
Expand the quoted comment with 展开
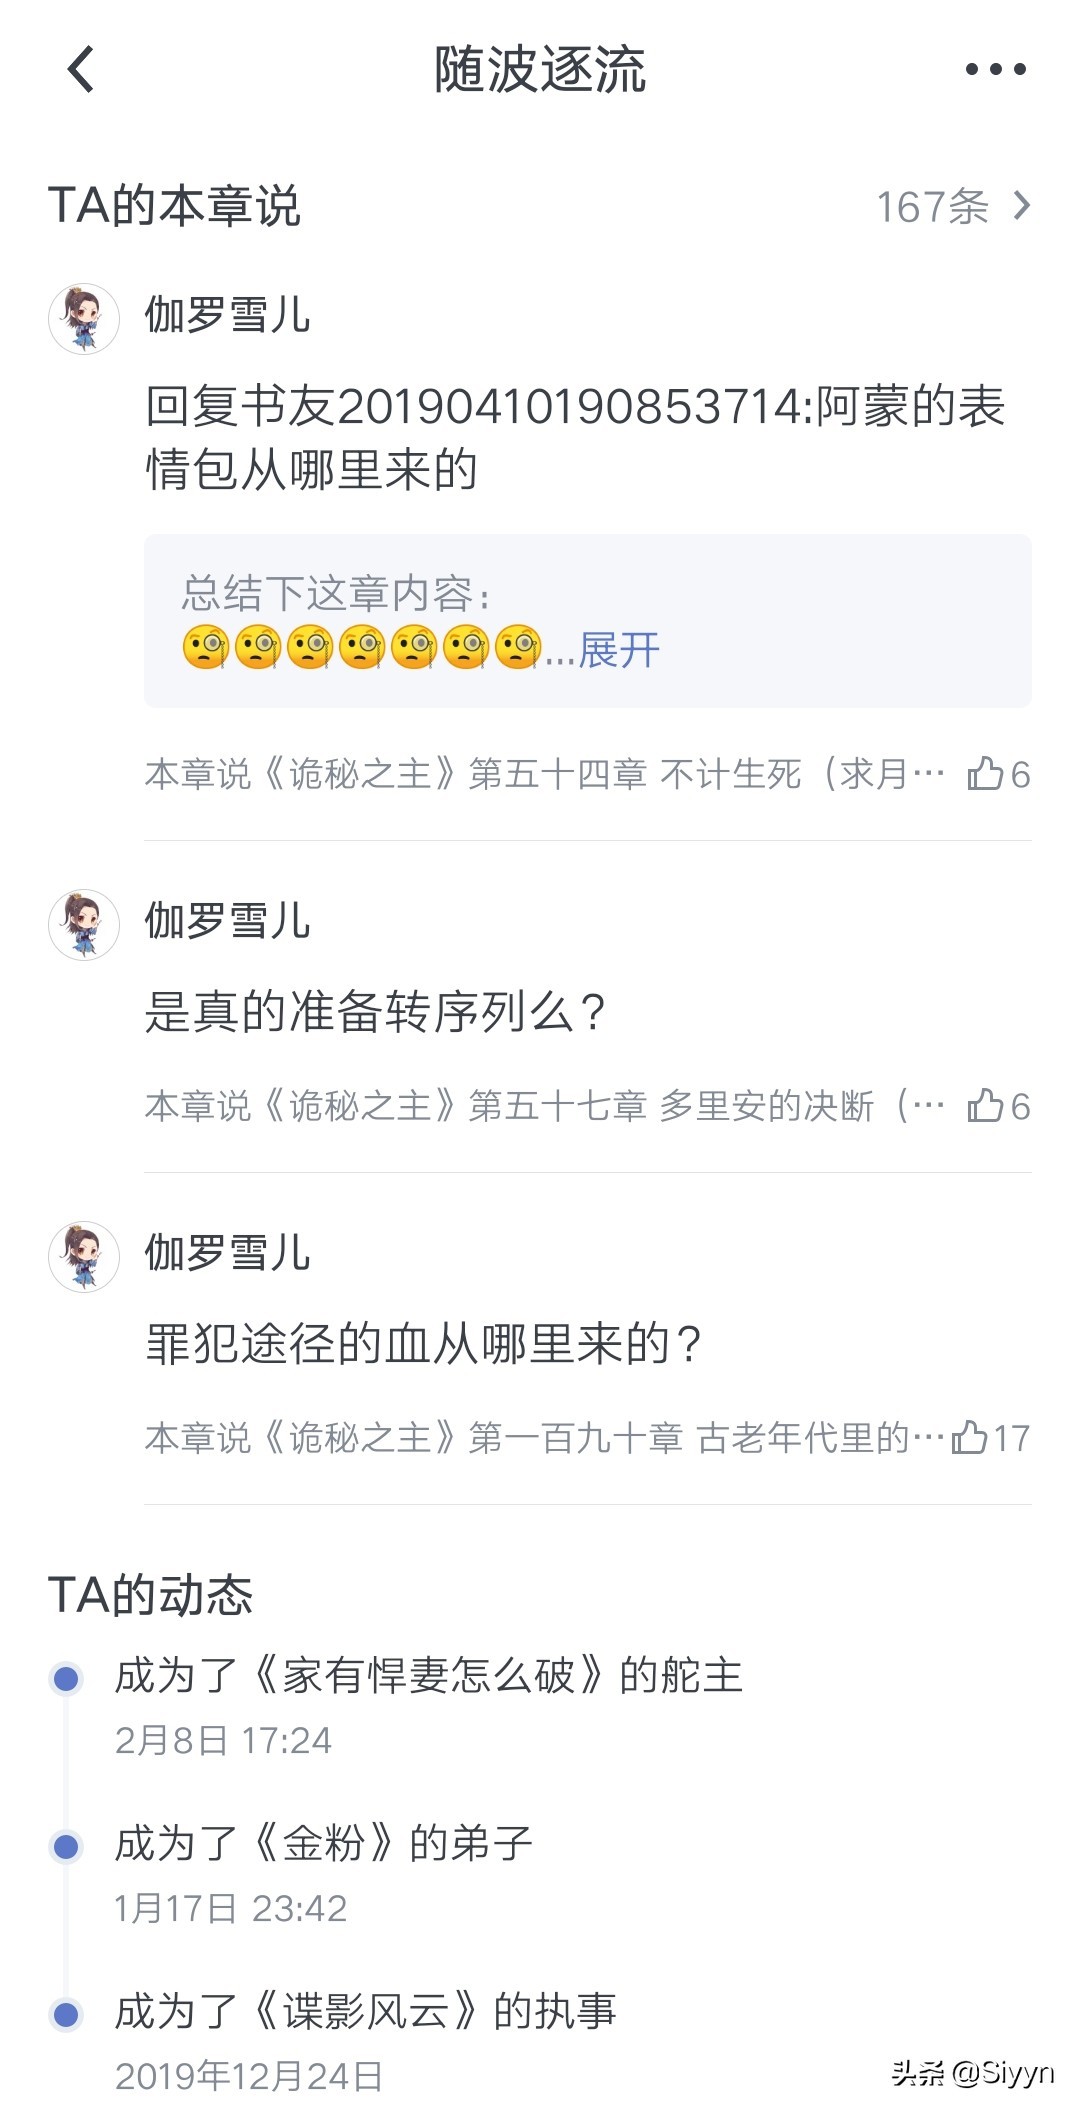tap(619, 650)
